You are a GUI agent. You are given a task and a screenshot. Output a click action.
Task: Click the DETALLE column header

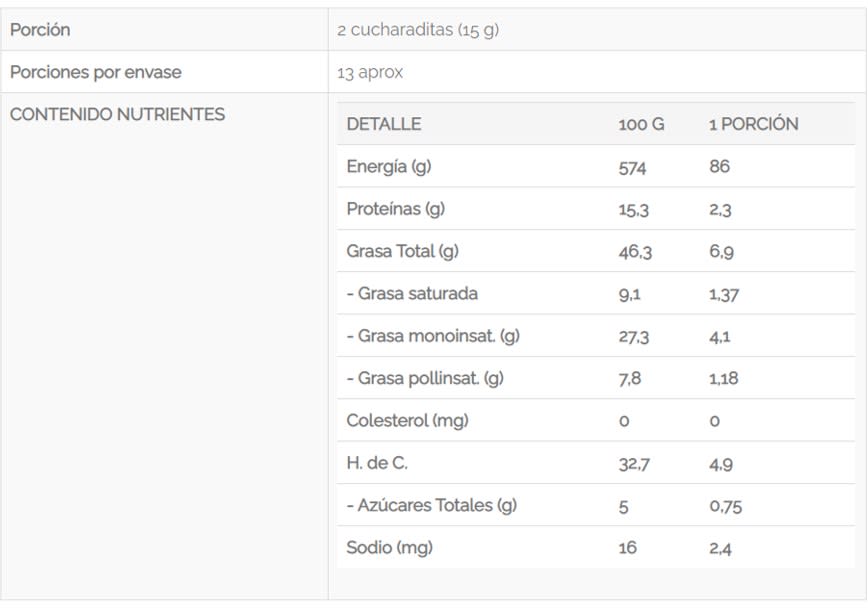(x=383, y=124)
